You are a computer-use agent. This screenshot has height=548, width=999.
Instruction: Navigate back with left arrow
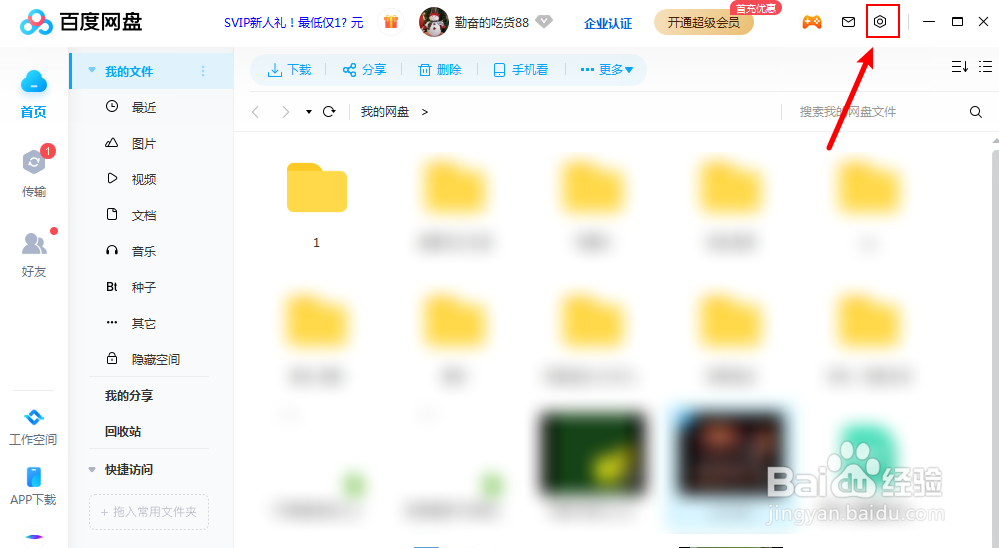pos(255,112)
